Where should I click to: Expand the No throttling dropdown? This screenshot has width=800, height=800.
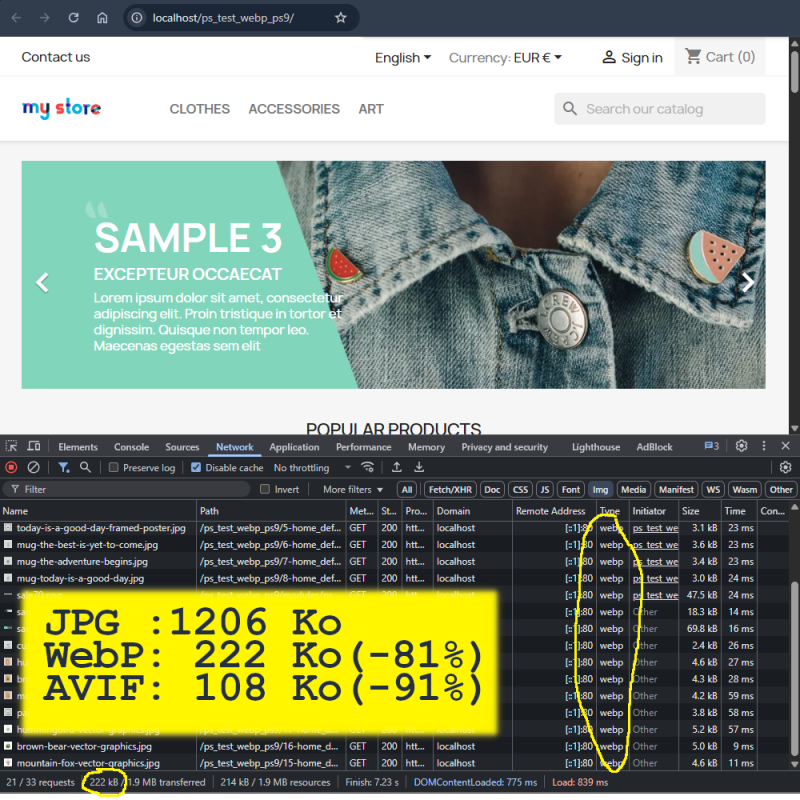point(312,467)
